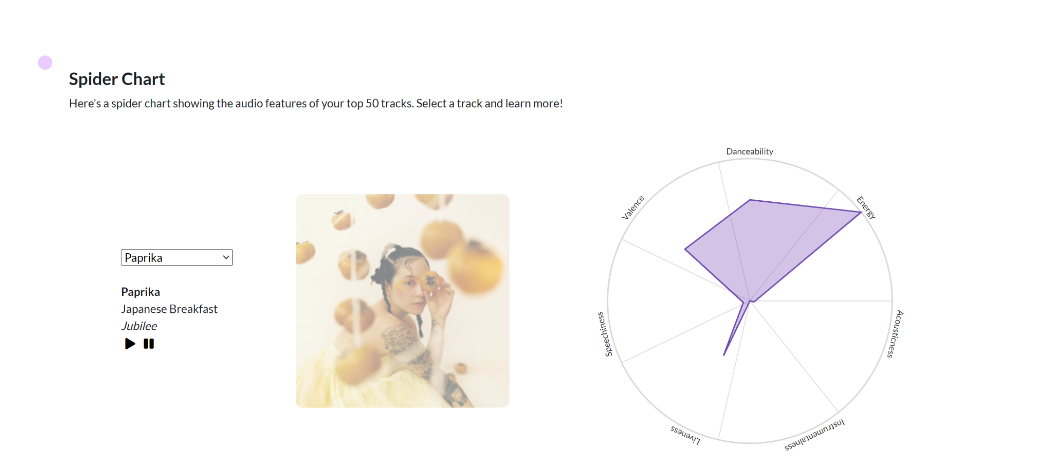Click the Danceability vertex of the purple shape

coord(749,200)
